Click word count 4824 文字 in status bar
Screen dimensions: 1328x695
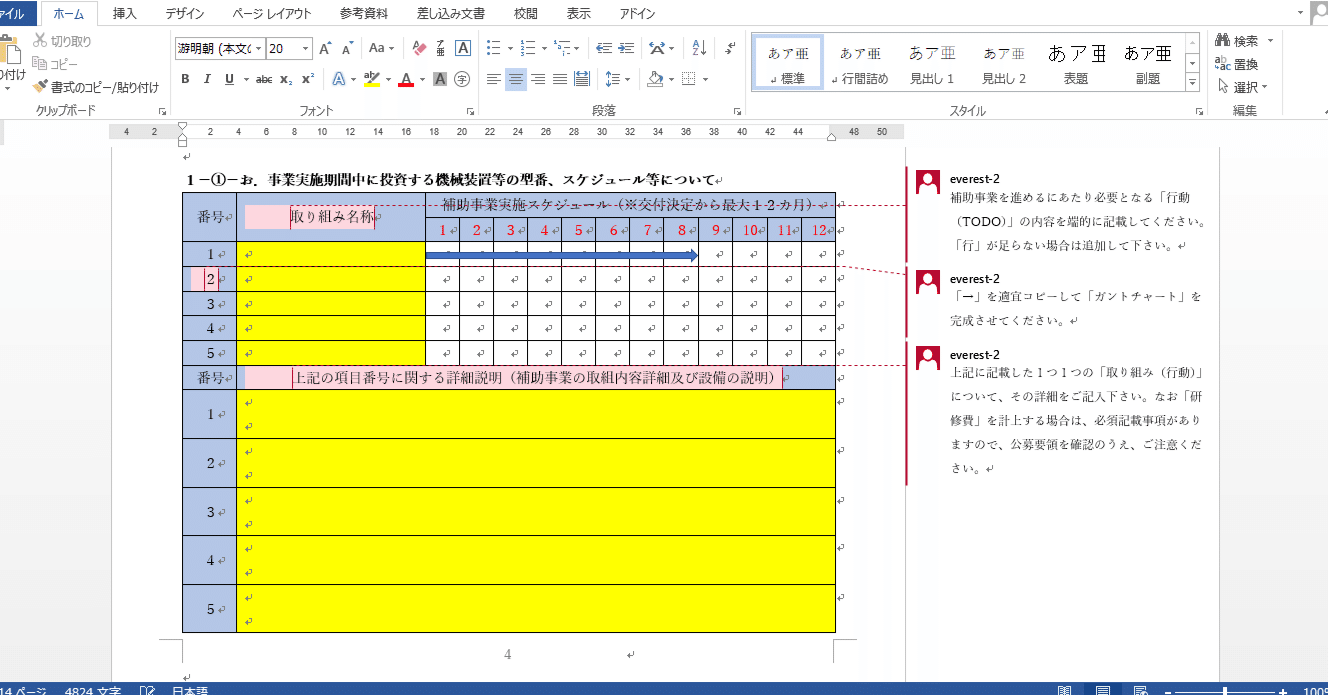93,689
